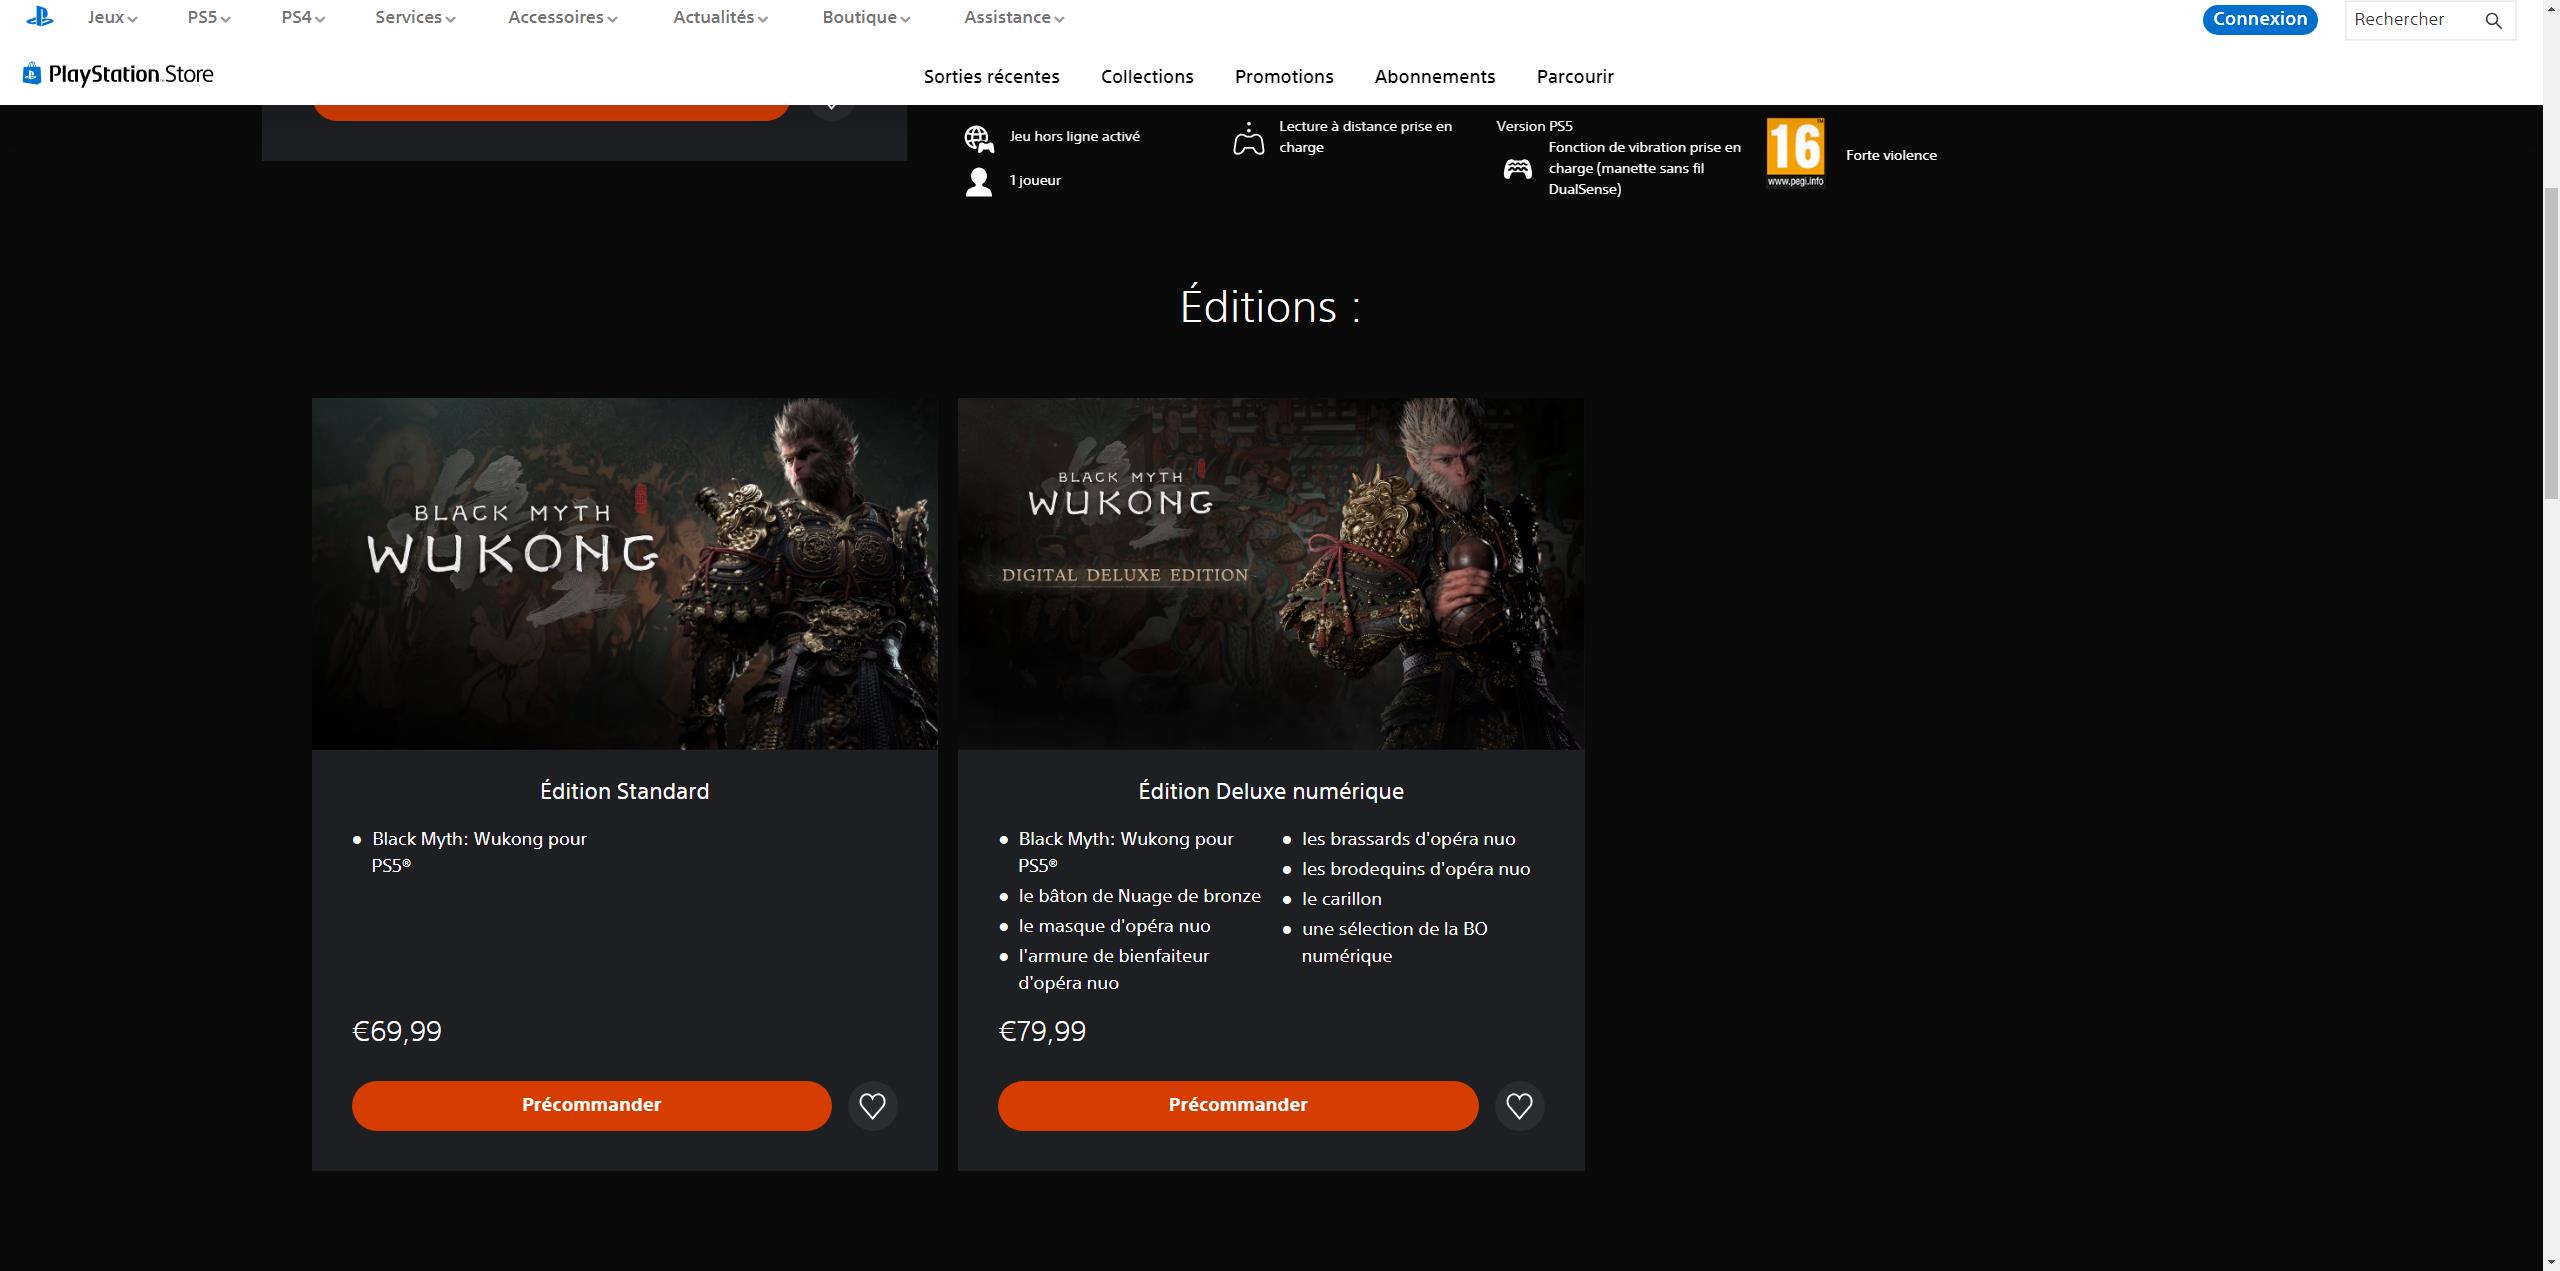Viewport: 2560px width, 1271px height.
Task: Click Précommander for Édition Standard
Action: click(591, 1105)
